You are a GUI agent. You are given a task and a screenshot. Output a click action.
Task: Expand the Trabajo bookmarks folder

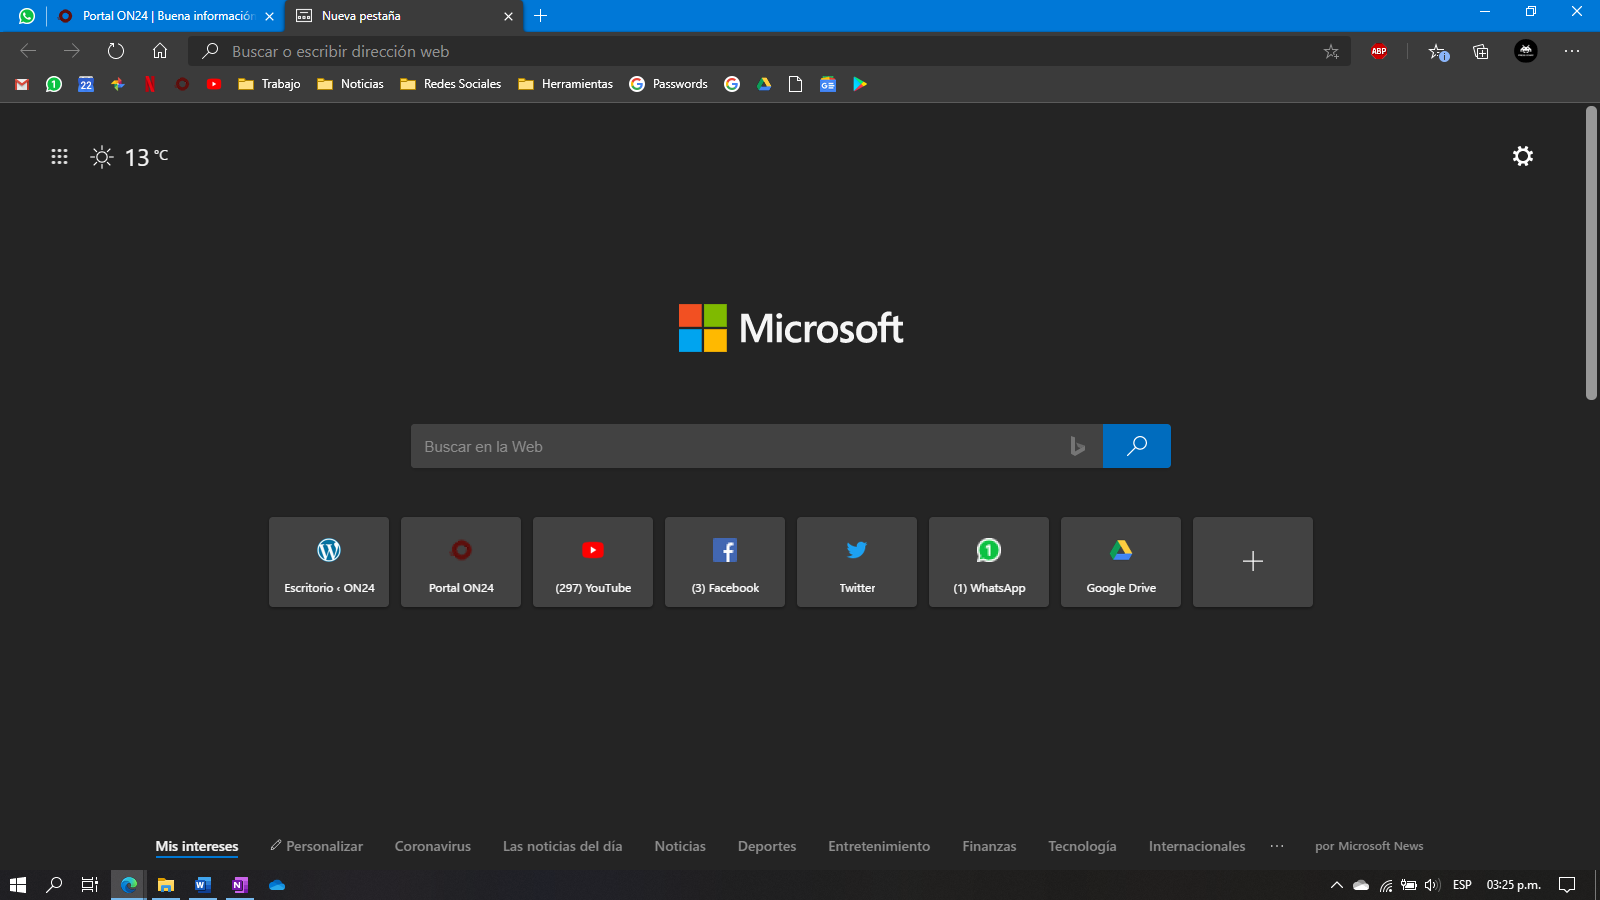(269, 84)
